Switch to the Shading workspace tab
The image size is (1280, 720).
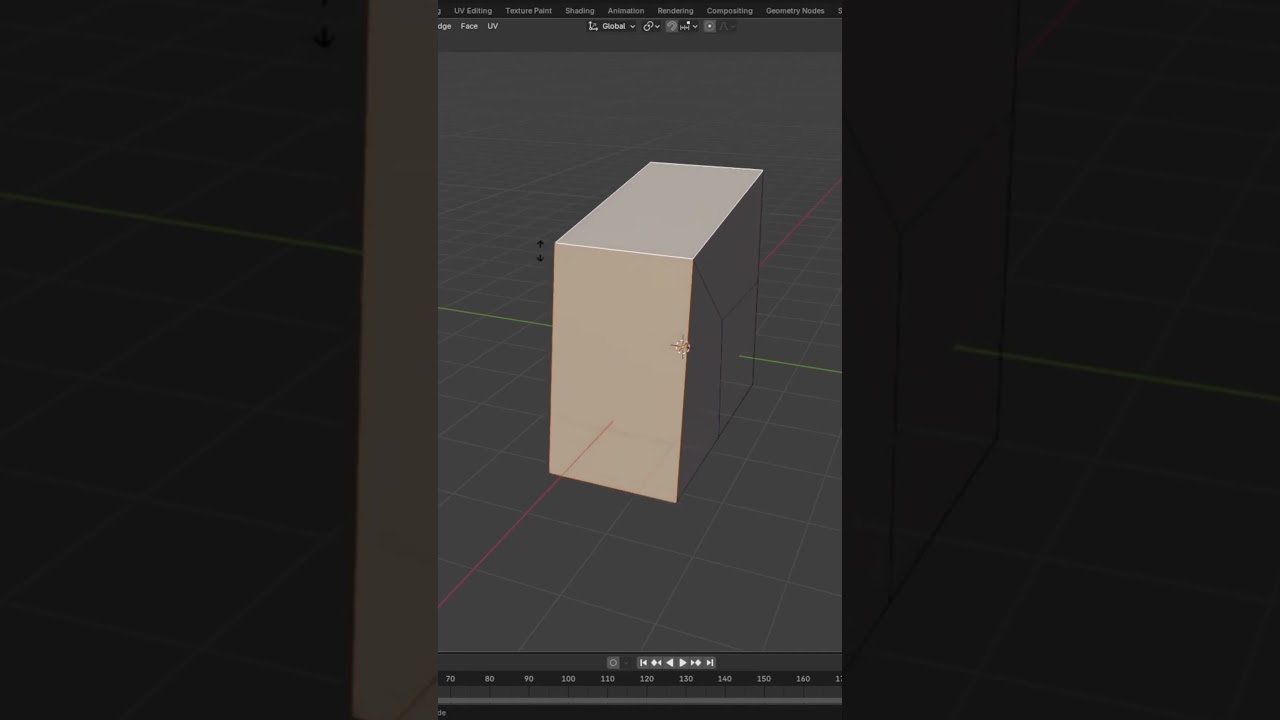click(x=580, y=11)
